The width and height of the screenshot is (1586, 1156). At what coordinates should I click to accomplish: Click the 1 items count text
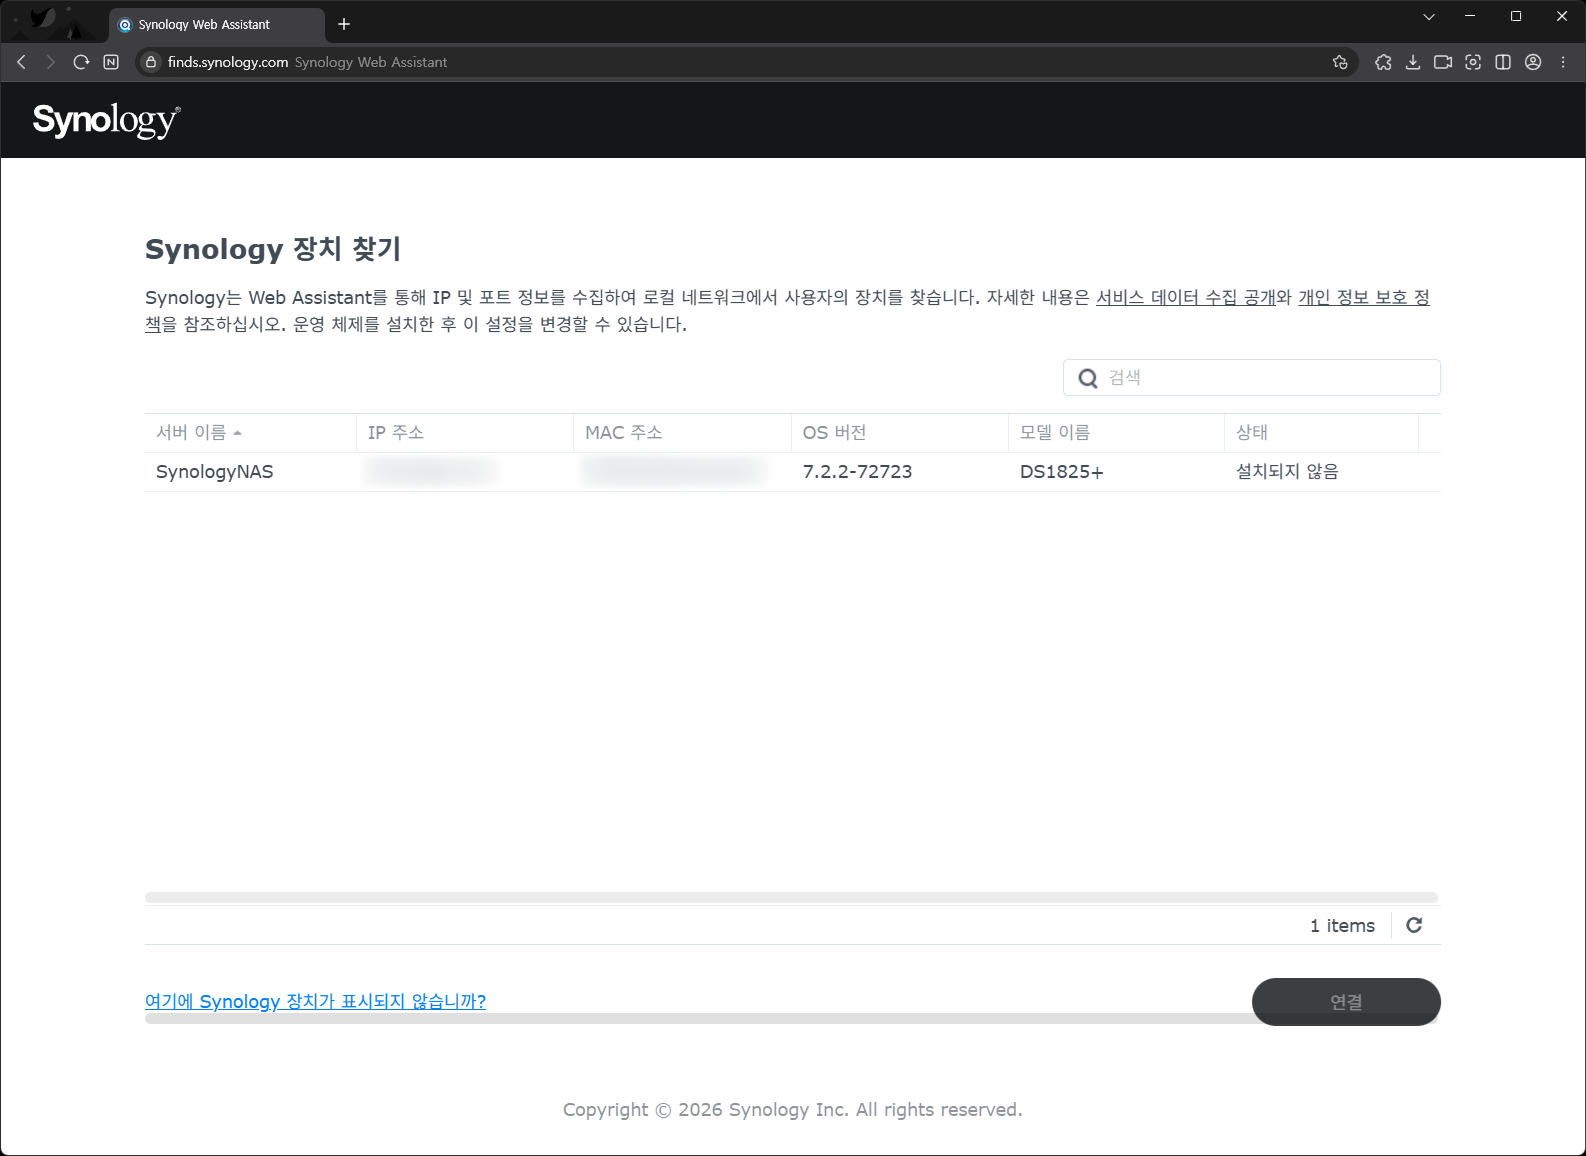point(1342,926)
